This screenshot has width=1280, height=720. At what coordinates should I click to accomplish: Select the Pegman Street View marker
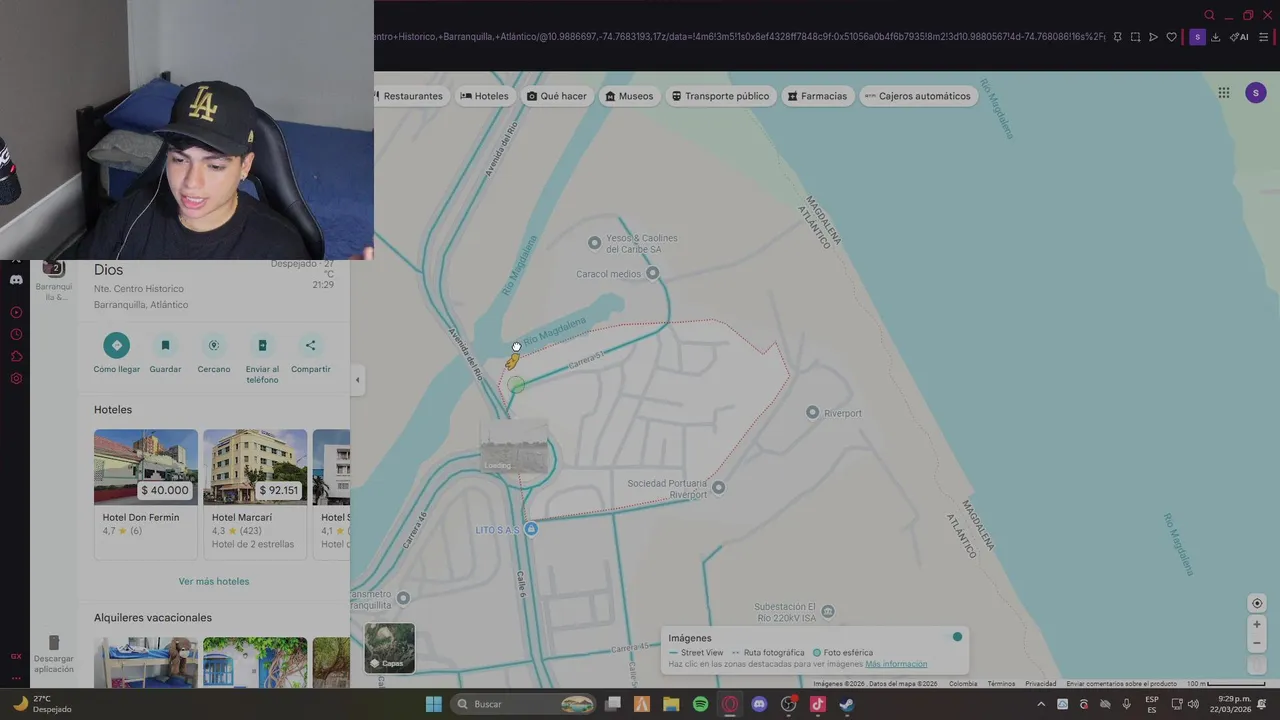pyautogui.click(x=512, y=361)
